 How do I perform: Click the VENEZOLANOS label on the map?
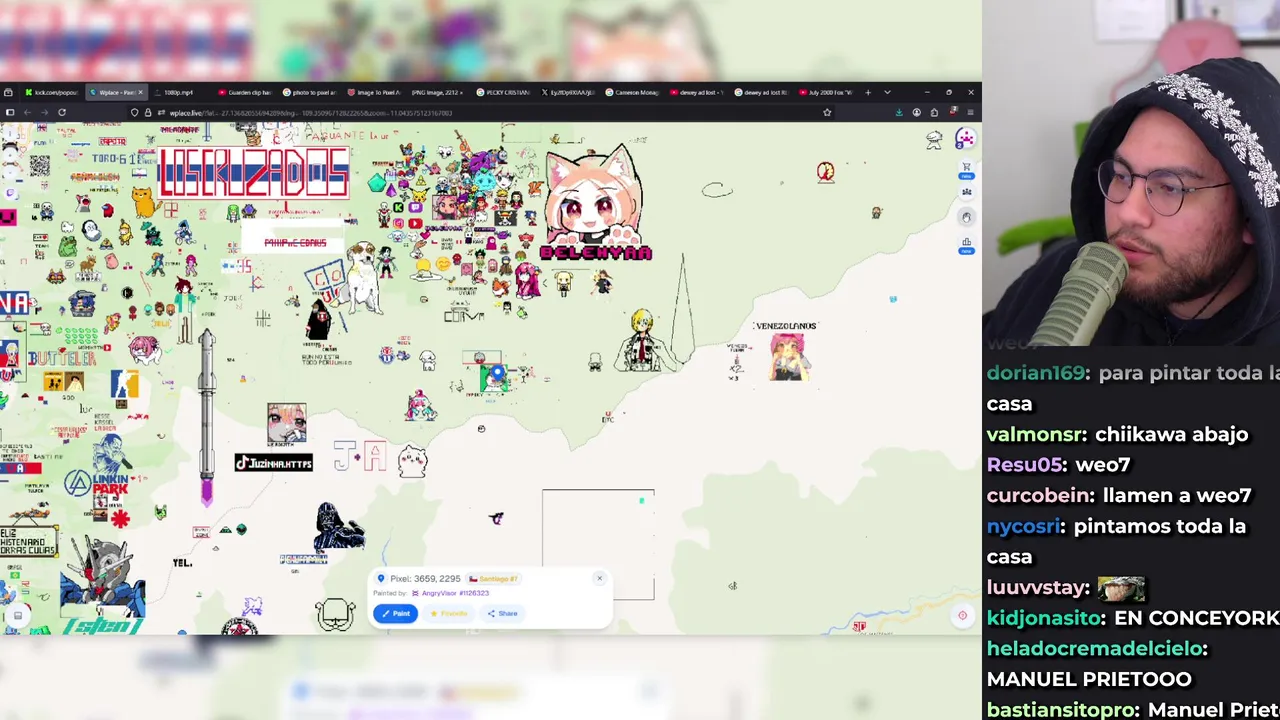tap(785, 326)
